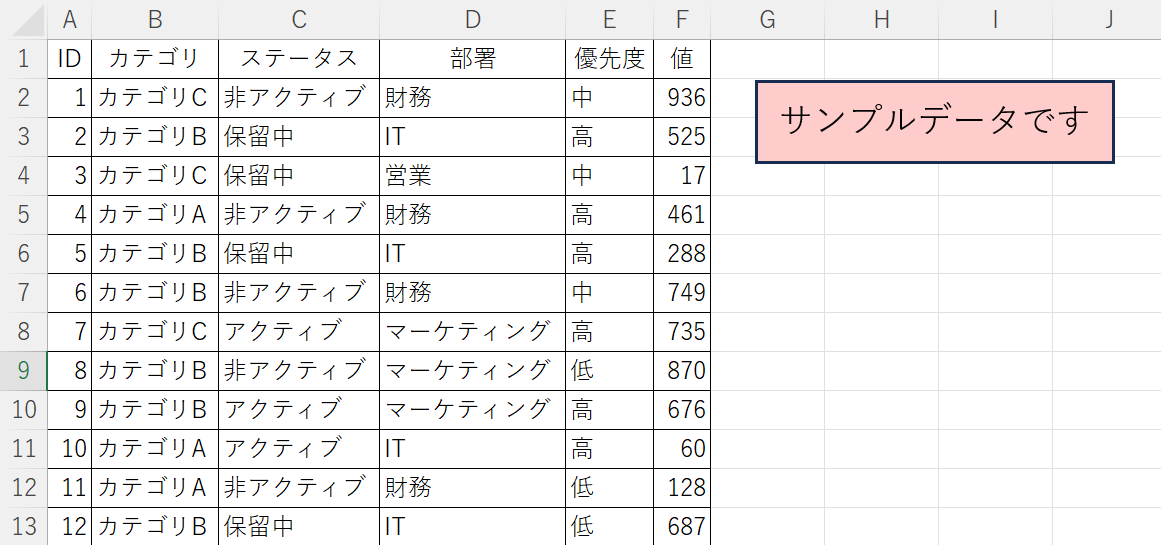
Task: Click the column G header
Action: (767, 20)
